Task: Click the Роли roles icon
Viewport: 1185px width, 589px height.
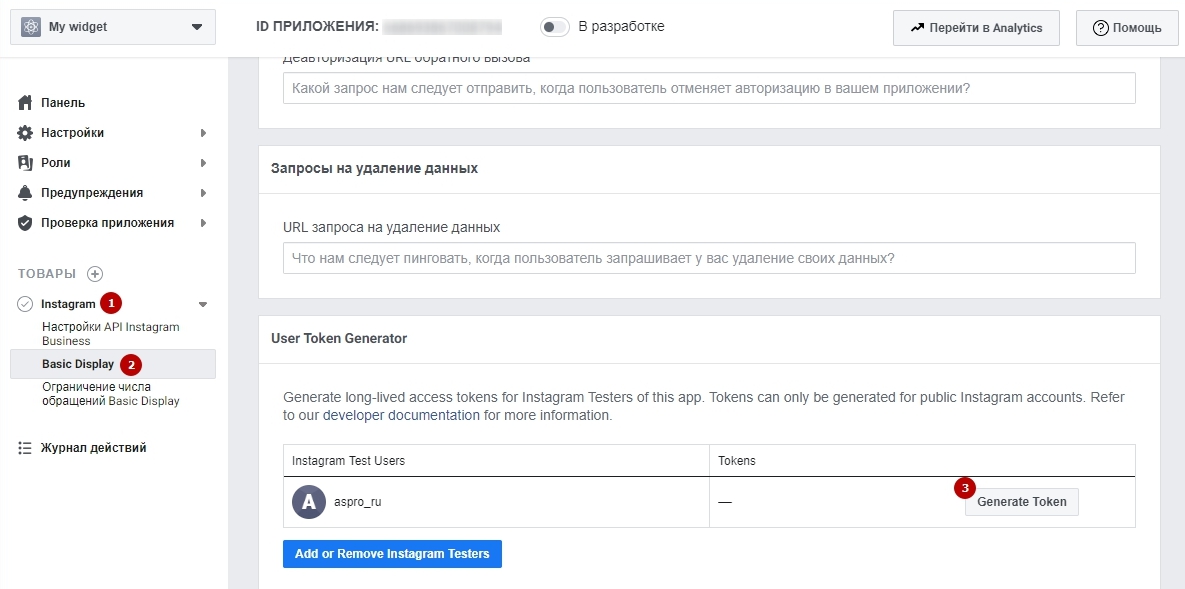Action: [26, 163]
